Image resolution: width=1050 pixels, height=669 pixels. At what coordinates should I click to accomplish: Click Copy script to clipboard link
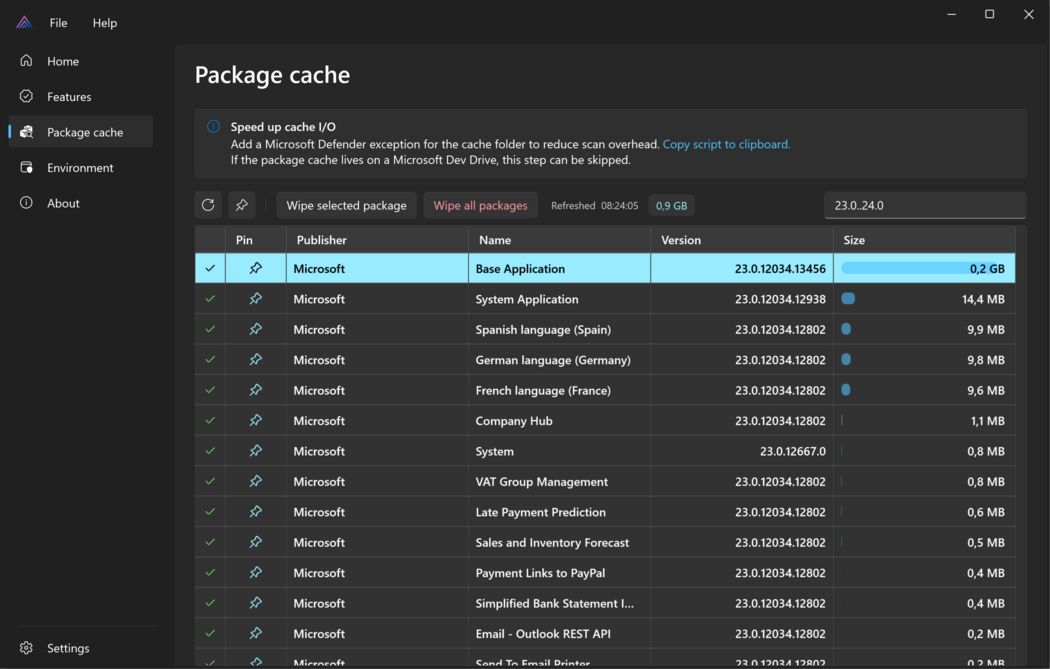[726, 144]
